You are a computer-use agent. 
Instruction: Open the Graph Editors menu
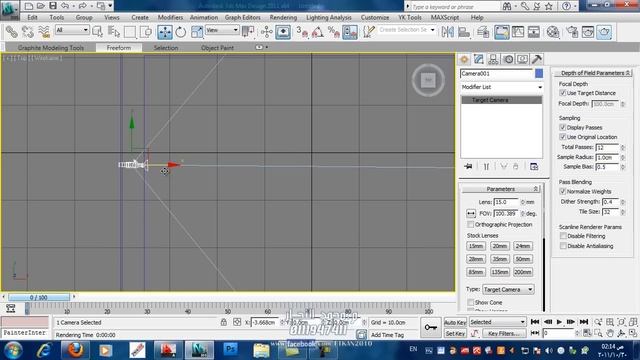coord(242,18)
